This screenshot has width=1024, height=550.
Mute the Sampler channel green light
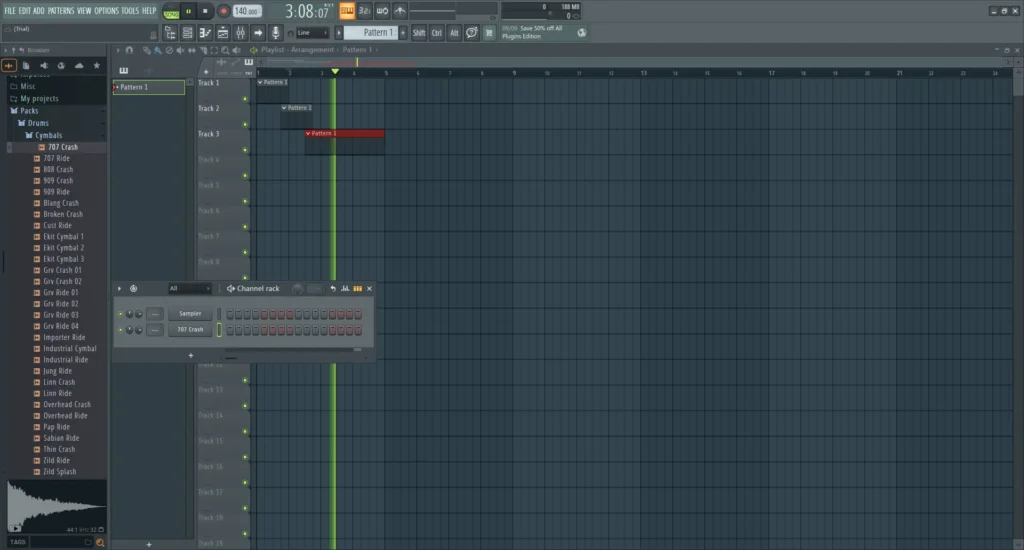(120, 314)
